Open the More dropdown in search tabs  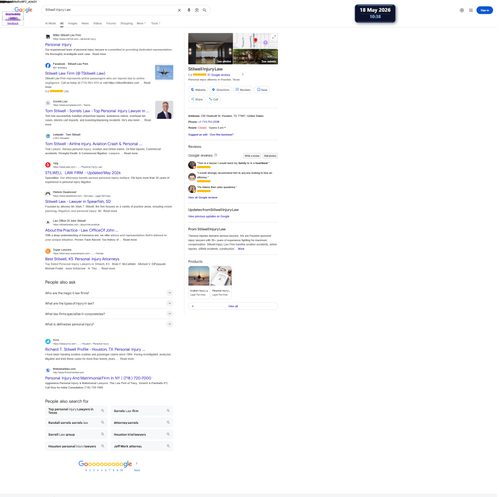(142, 24)
